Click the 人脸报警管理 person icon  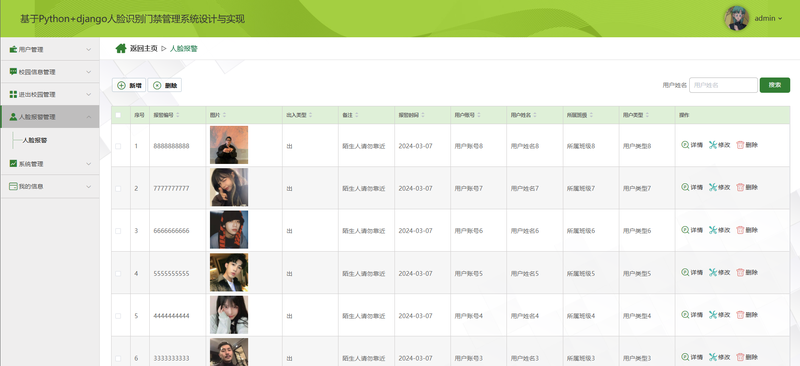point(13,117)
